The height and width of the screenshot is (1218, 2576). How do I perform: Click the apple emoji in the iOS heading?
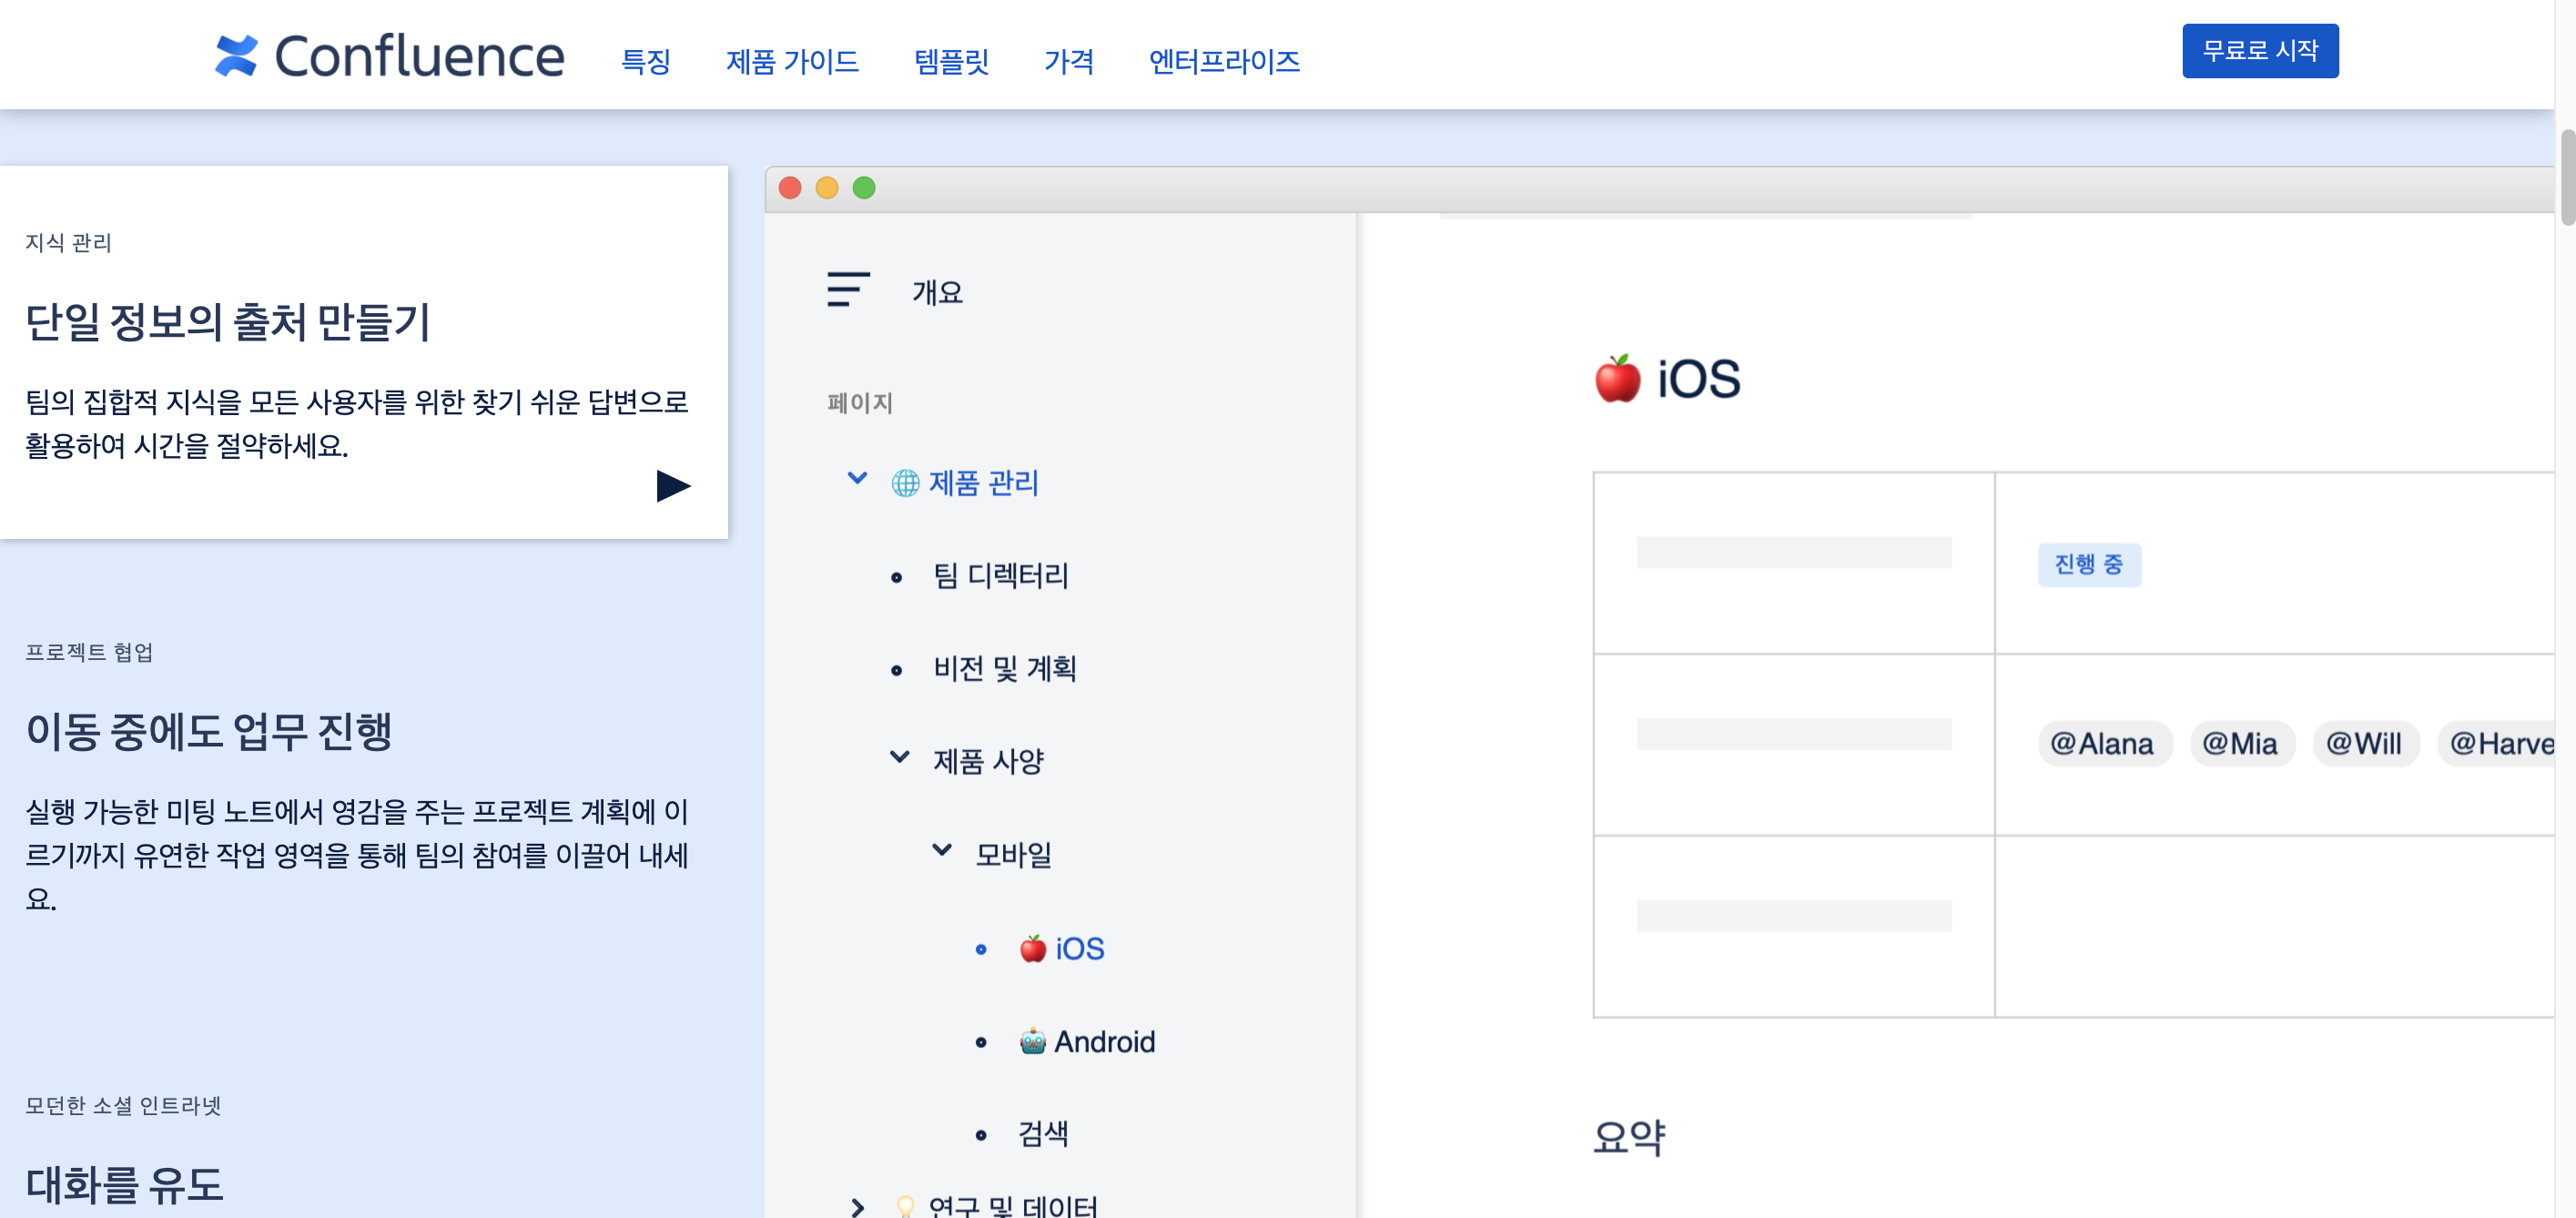tap(1617, 379)
